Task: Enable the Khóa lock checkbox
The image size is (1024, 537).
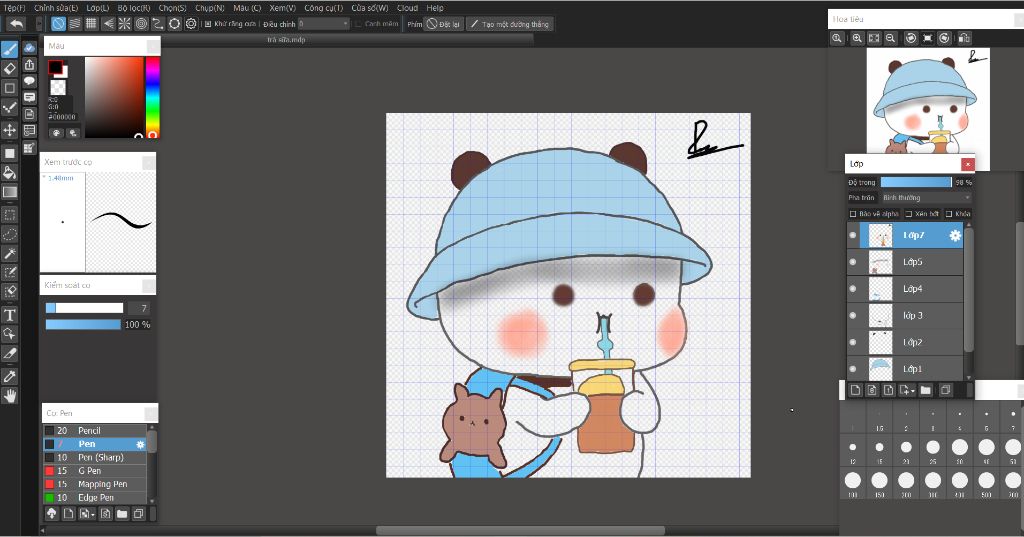Action: point(949,214)
